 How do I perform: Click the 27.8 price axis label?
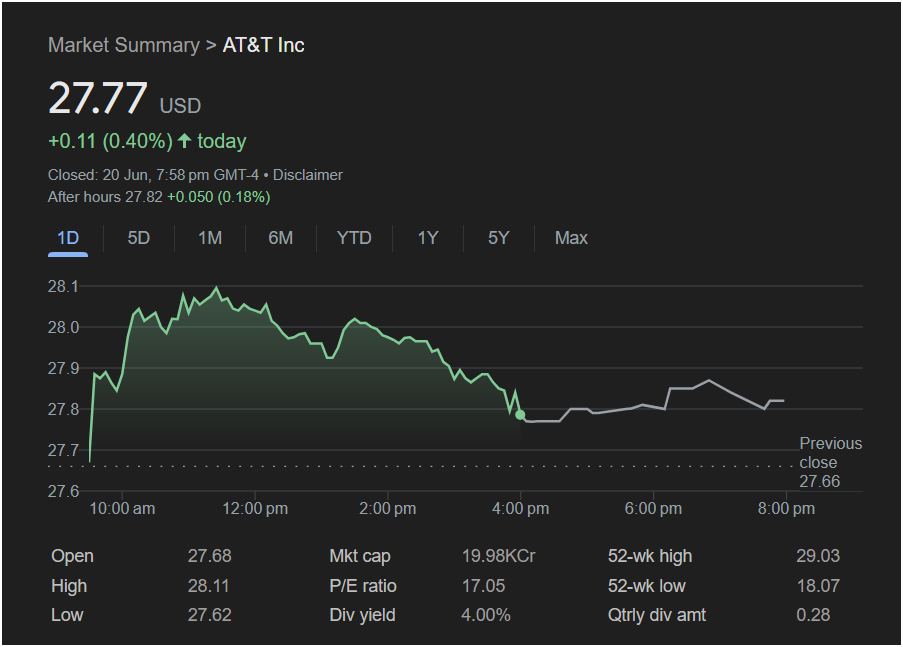pos(63,409)
